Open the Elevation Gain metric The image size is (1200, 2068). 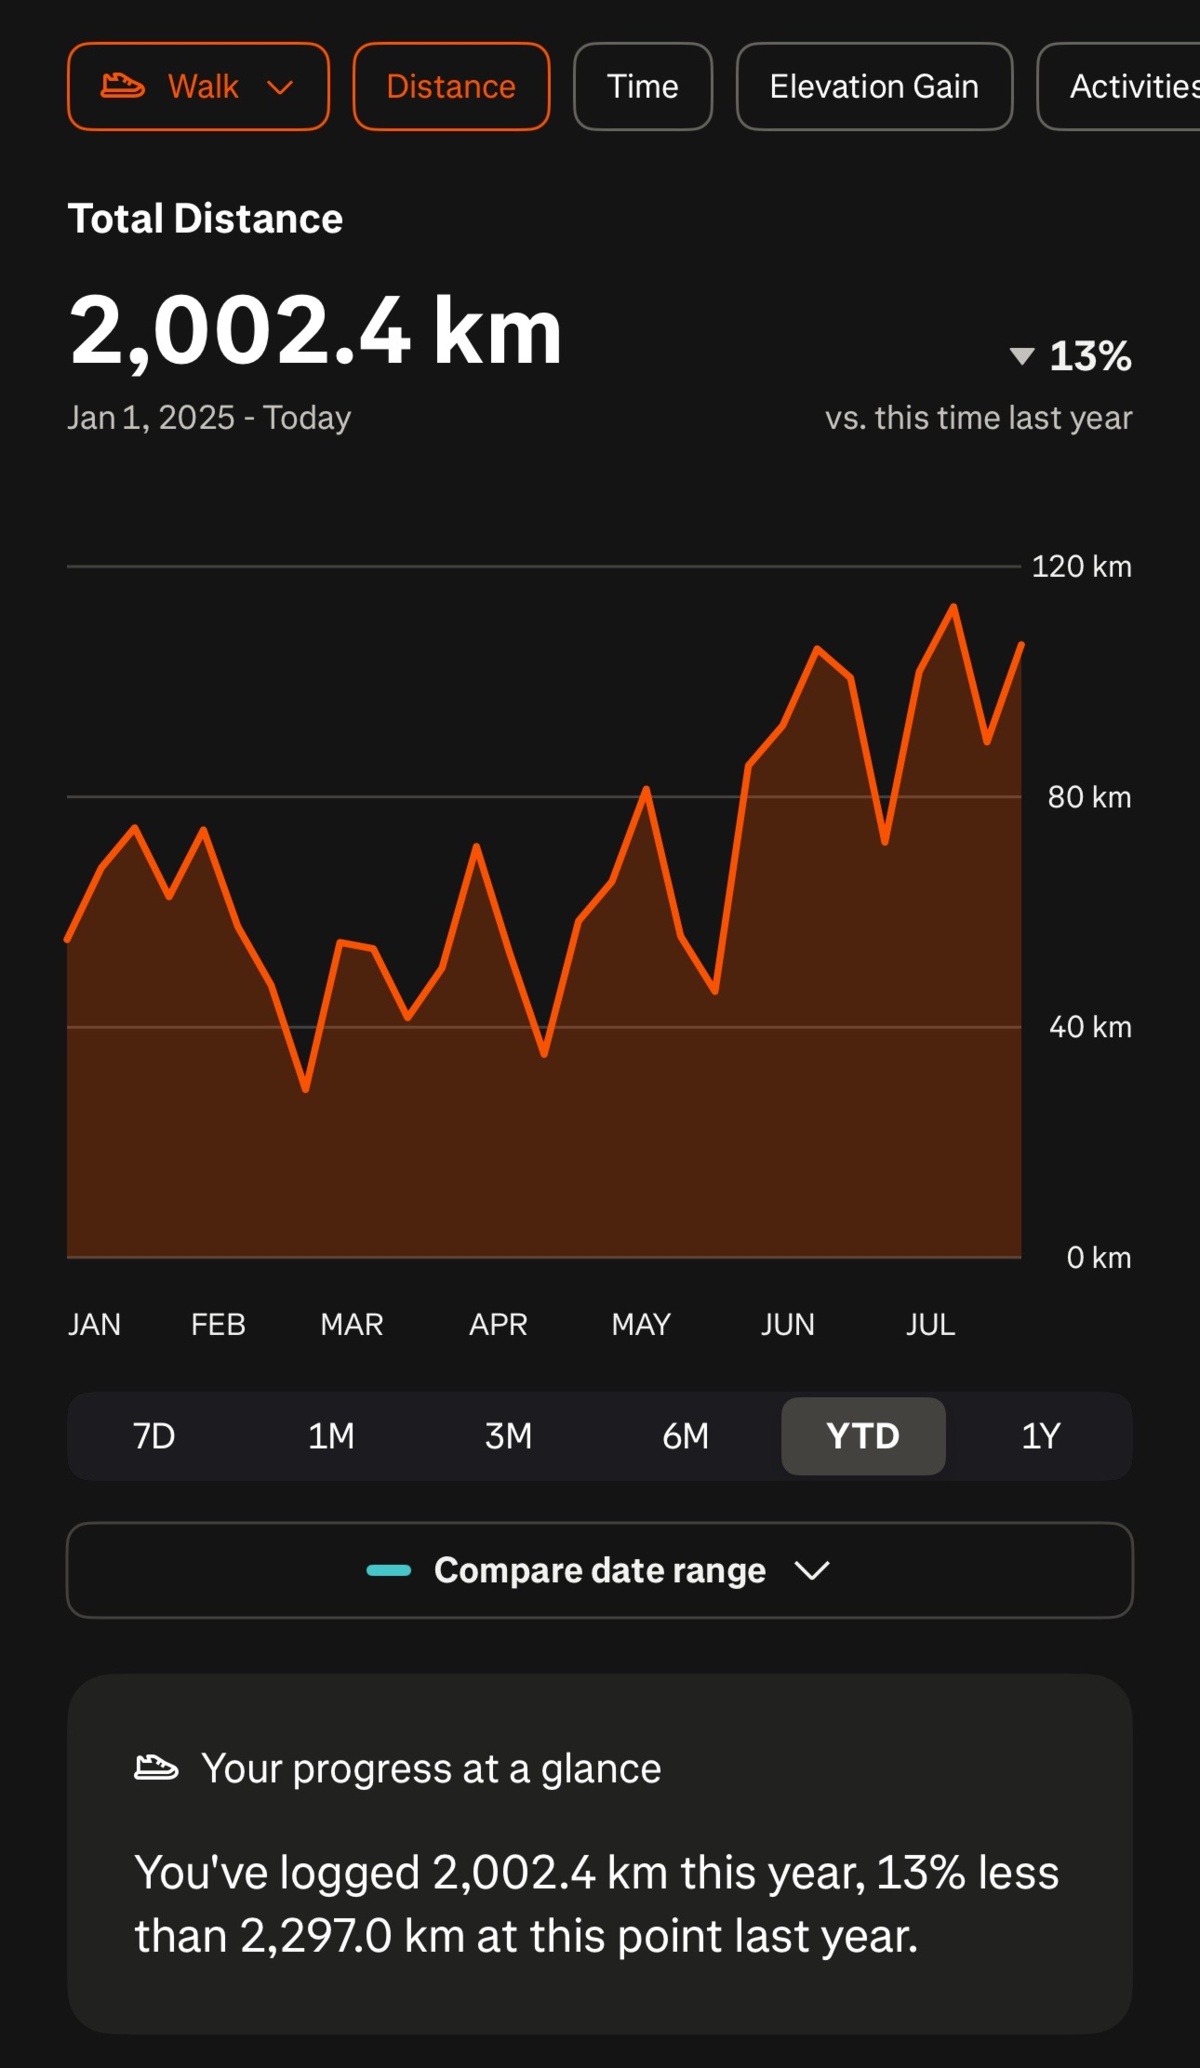(x=874, y=87)
